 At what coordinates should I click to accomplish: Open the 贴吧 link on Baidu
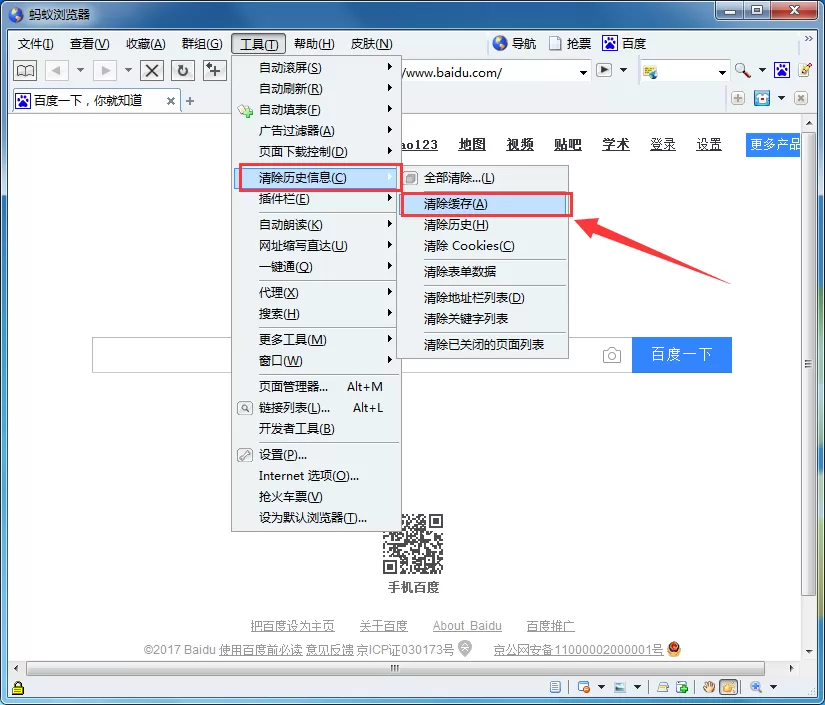click(567, 144)
